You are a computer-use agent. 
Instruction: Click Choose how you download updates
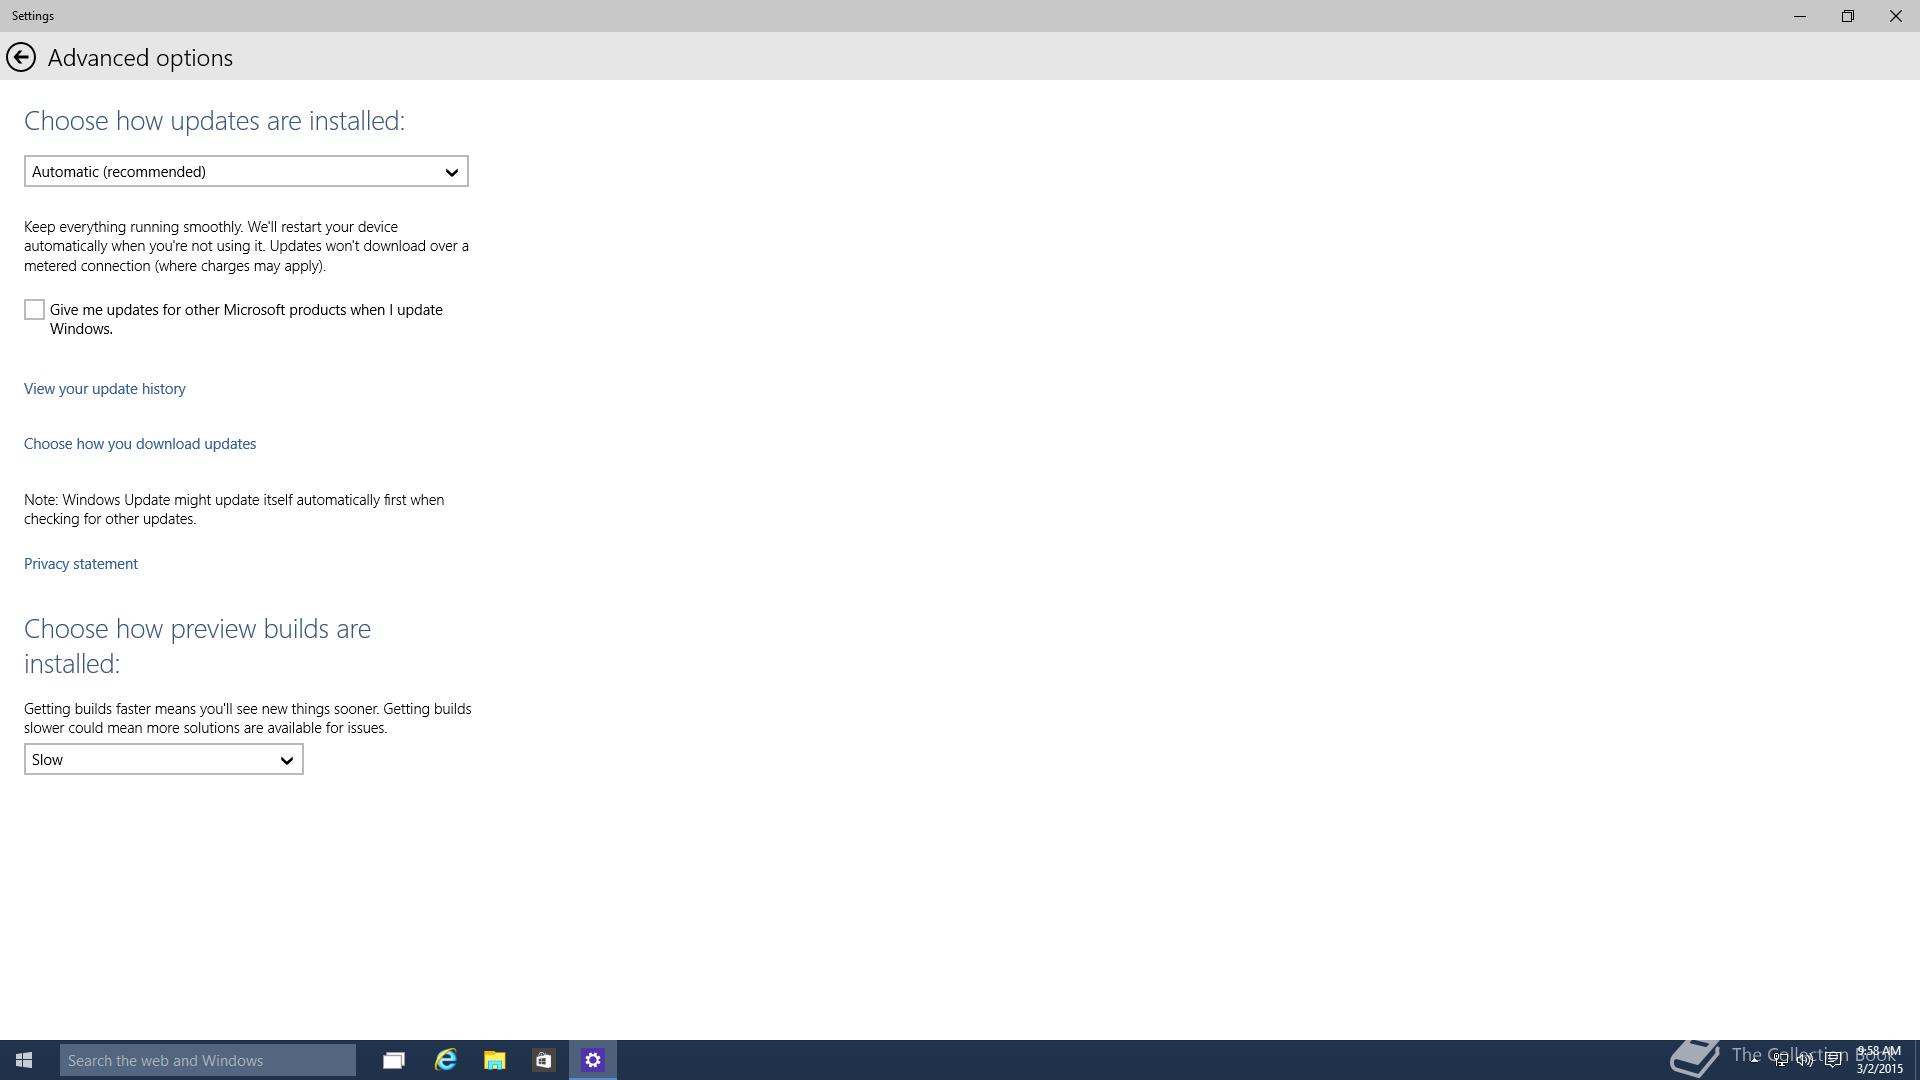[140, 444]
